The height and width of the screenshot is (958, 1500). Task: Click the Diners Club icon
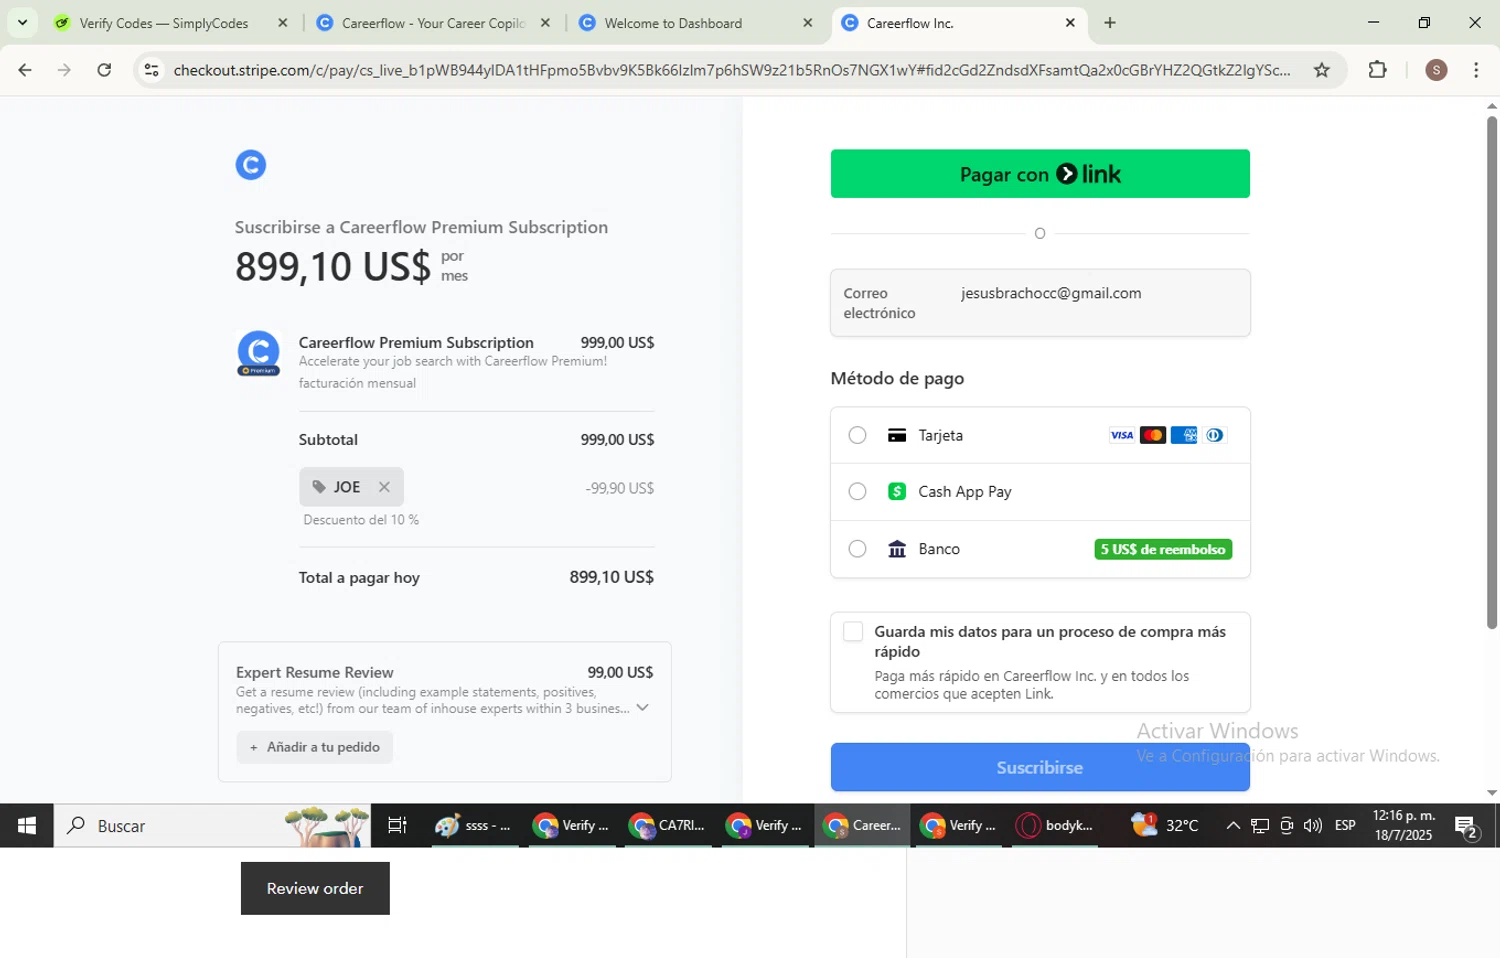click(x=1215, y=435)
